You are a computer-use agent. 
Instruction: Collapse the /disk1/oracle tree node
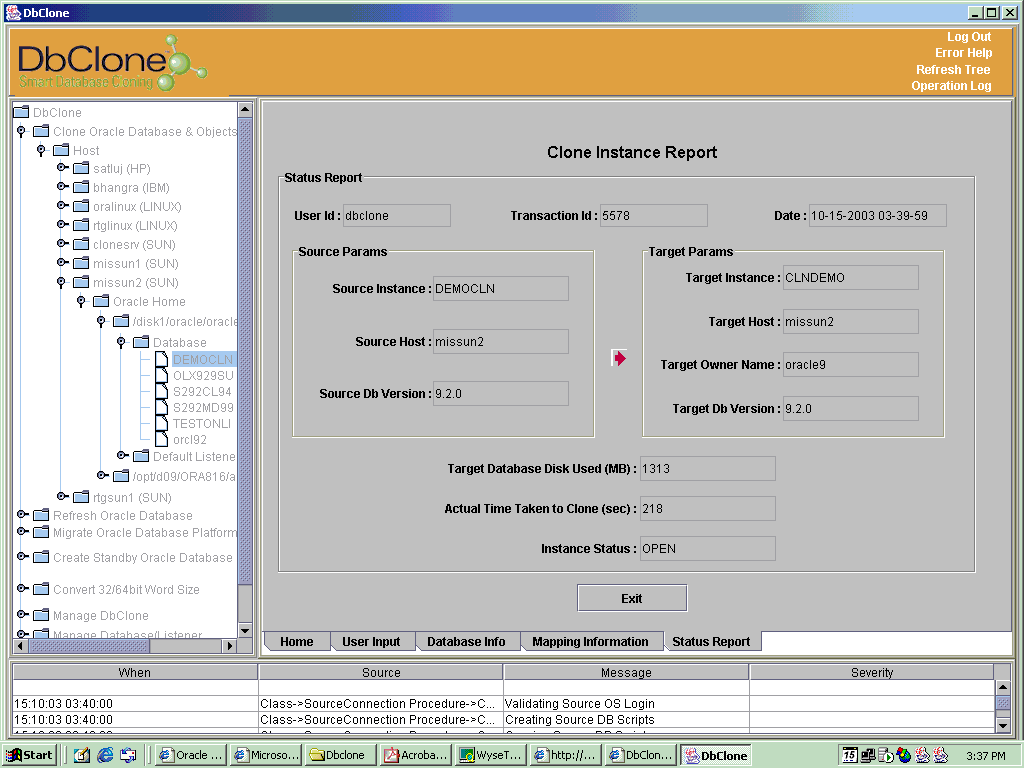(x=101, y=321)
